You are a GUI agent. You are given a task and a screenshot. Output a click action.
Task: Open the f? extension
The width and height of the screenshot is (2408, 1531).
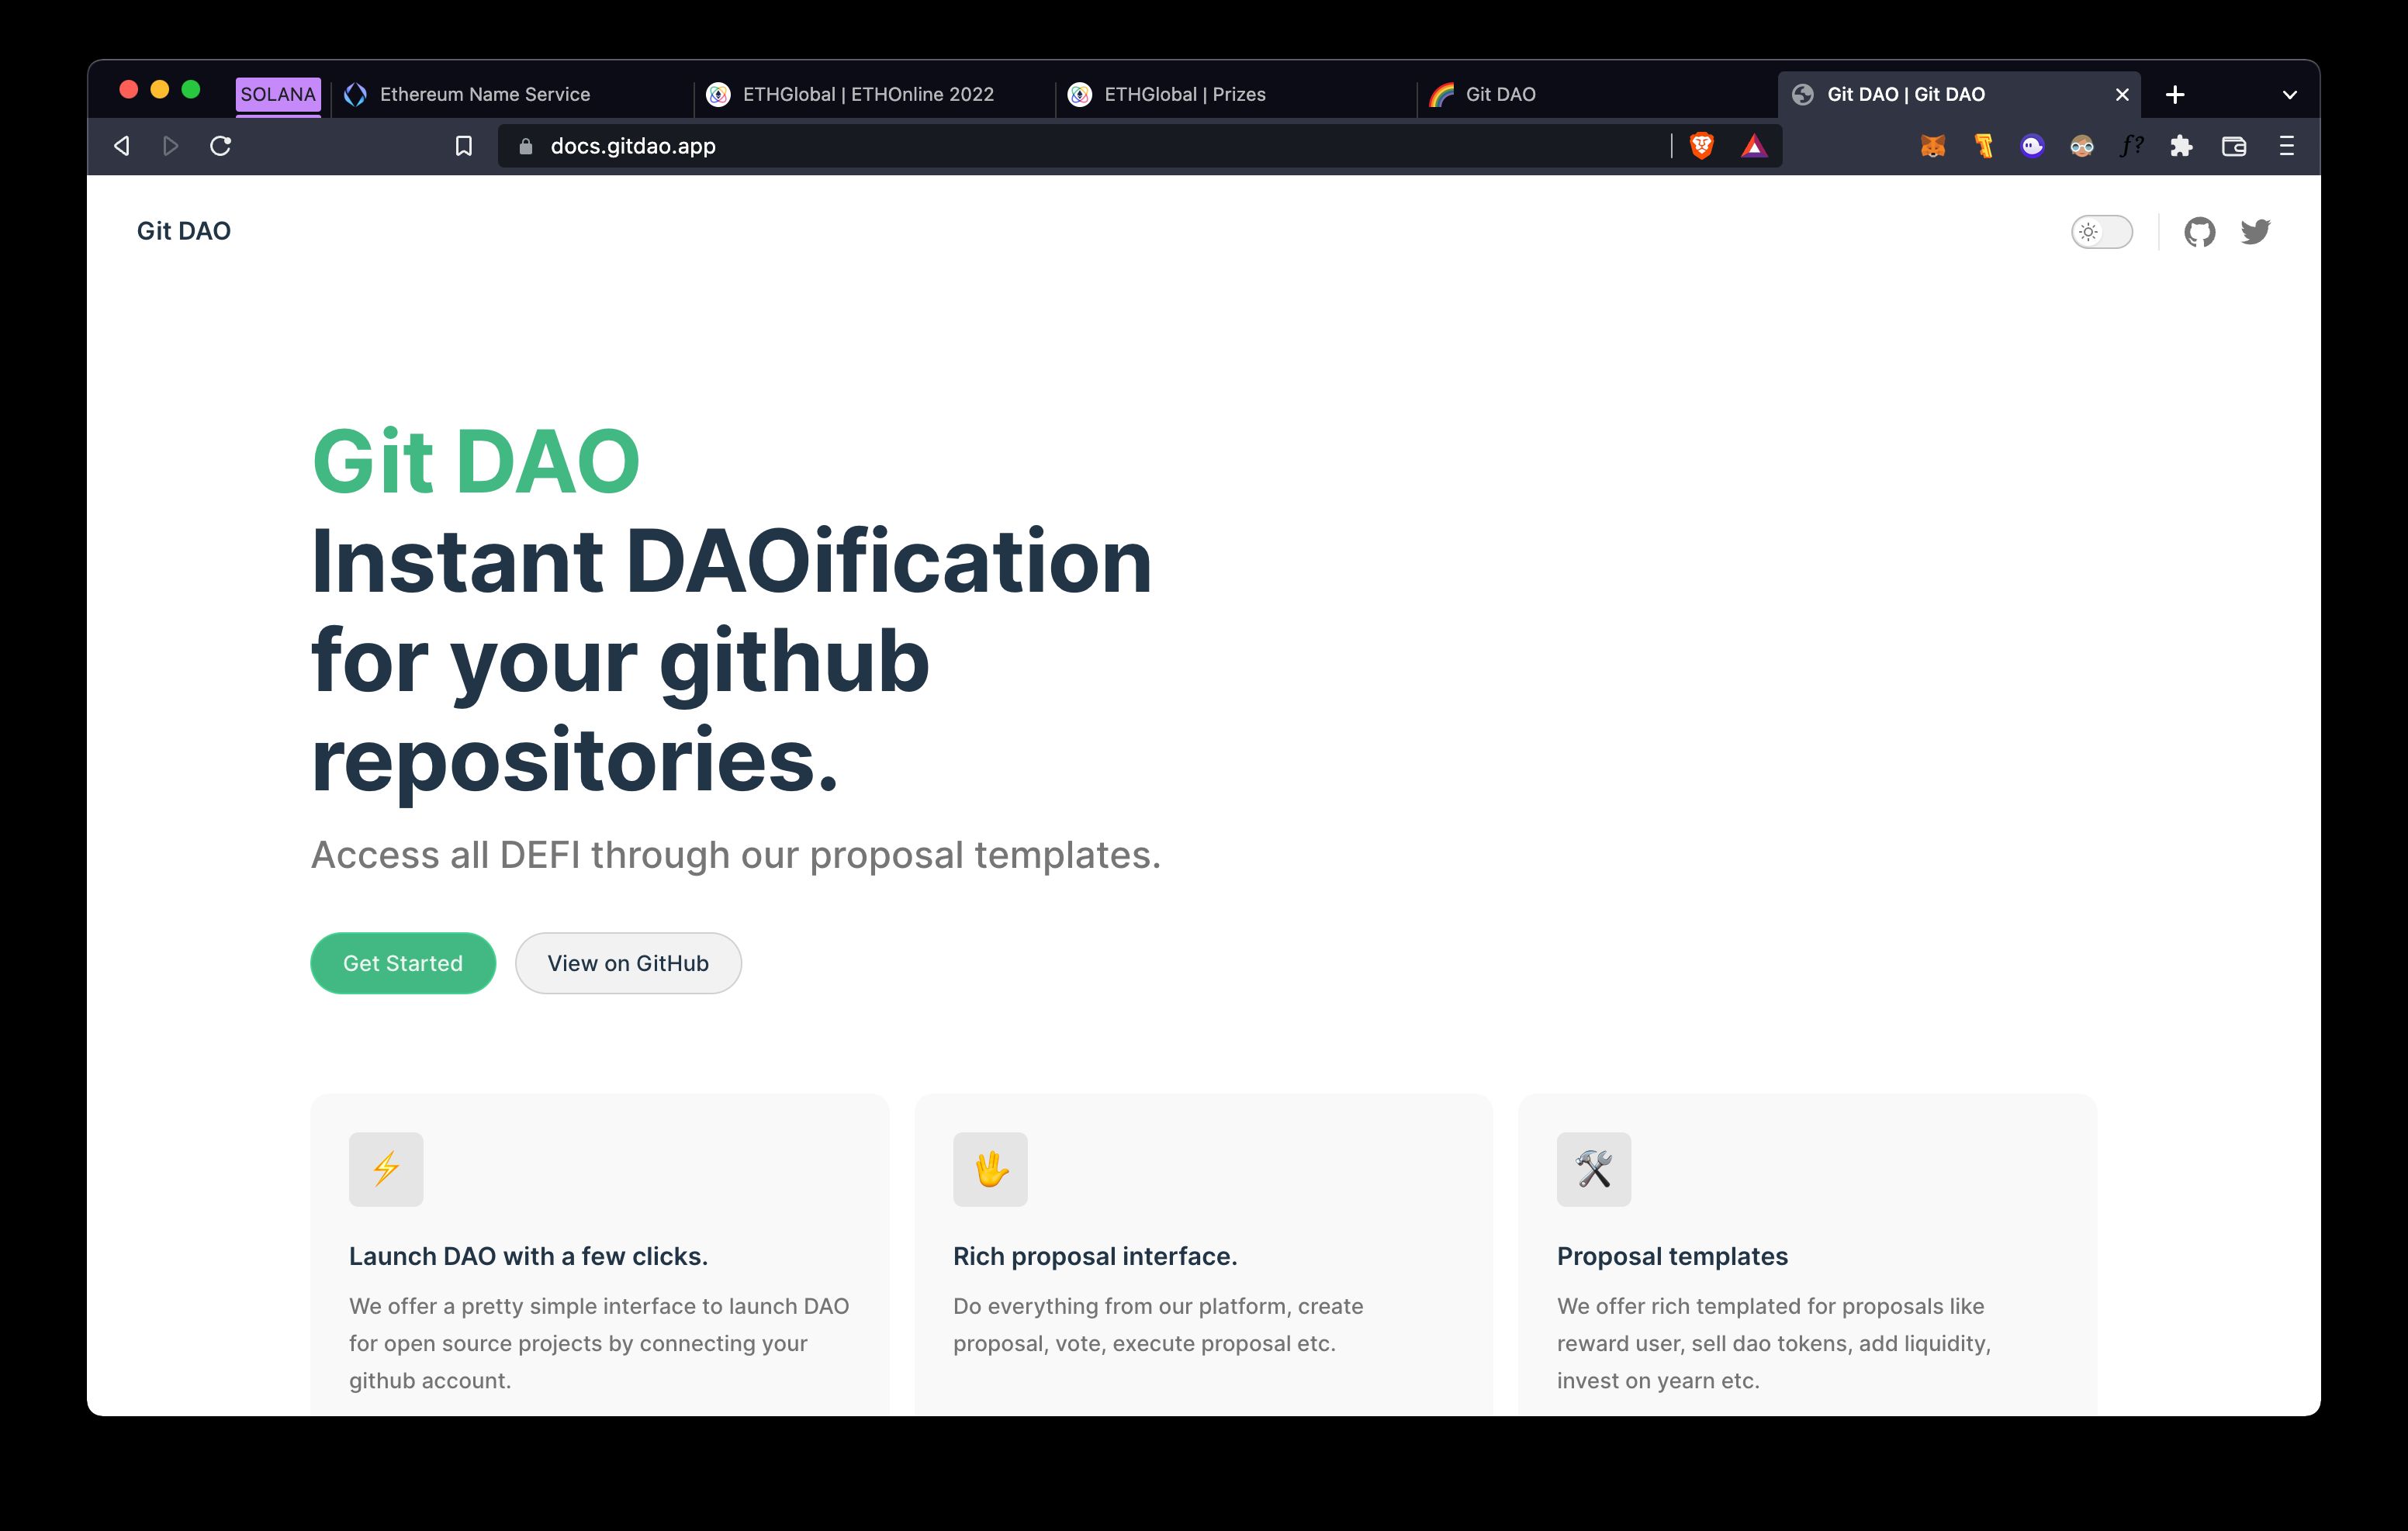2131,146
